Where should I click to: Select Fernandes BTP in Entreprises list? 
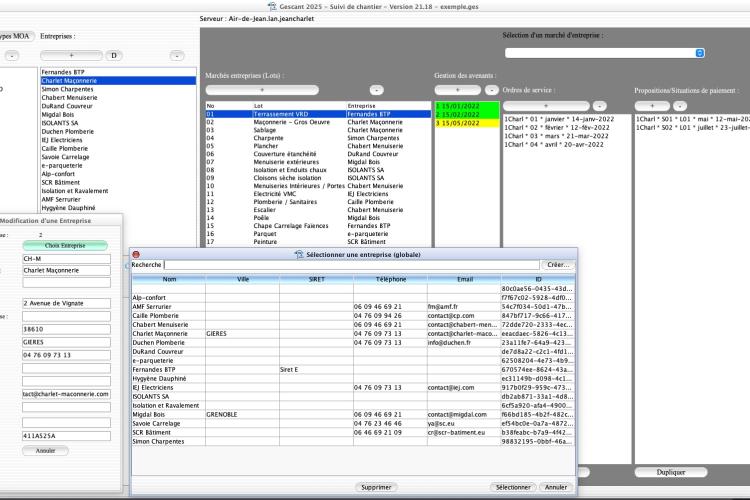click(x=118, y=72)
